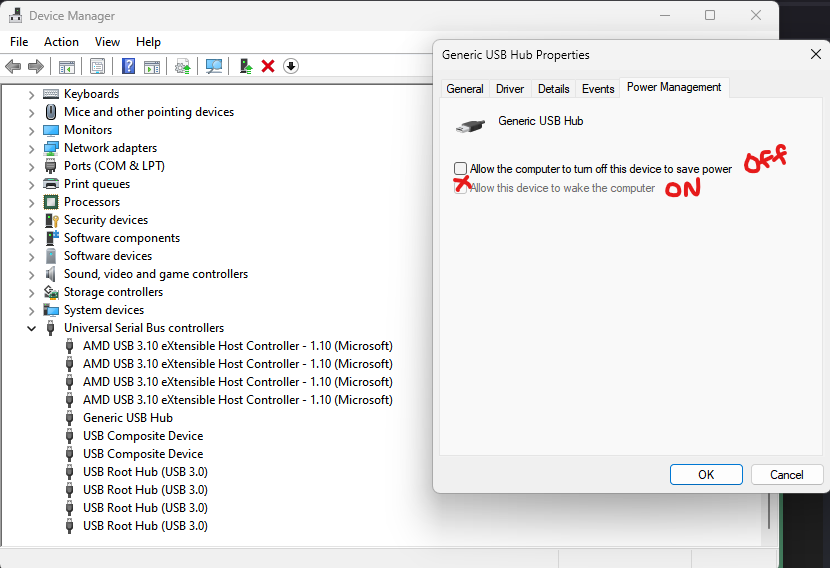Expand the Print queues node
The width and height of the screenshot is (830, 568).
point(31,185)
